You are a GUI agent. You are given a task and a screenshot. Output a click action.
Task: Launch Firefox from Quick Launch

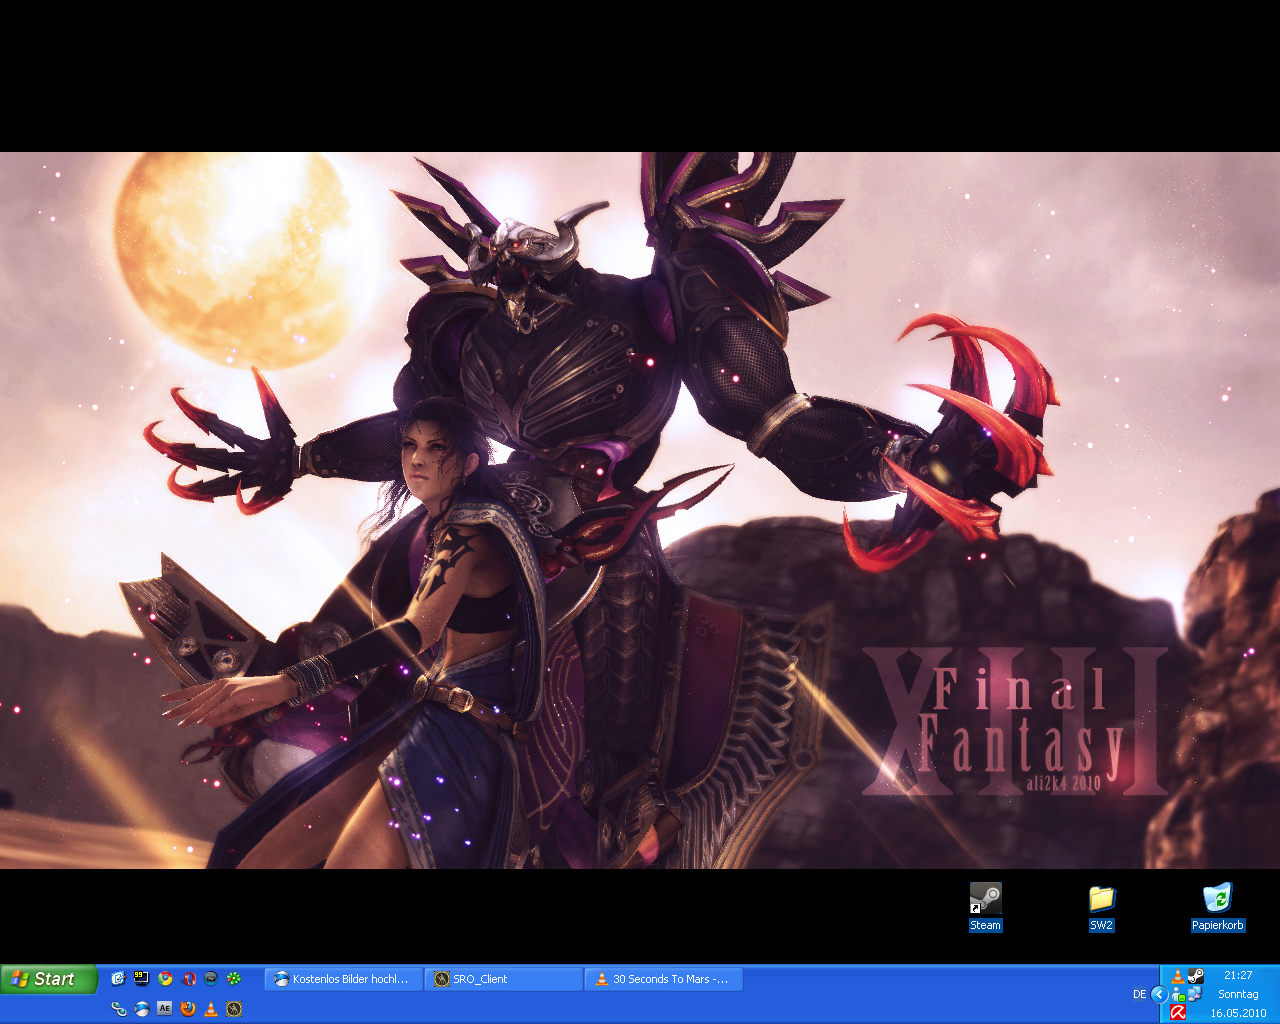187,1009
